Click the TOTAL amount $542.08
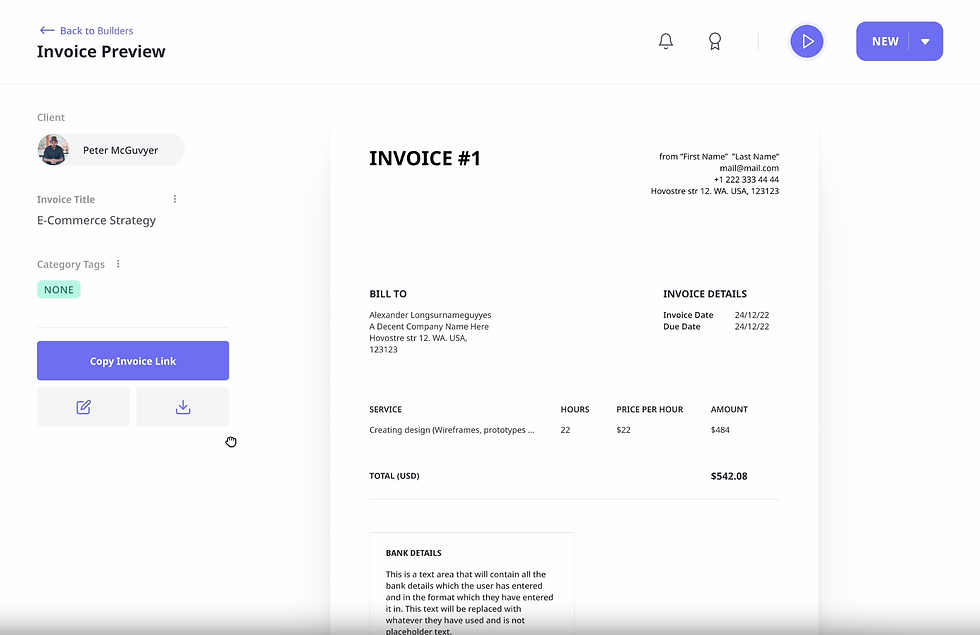 (x=729, y=476)
